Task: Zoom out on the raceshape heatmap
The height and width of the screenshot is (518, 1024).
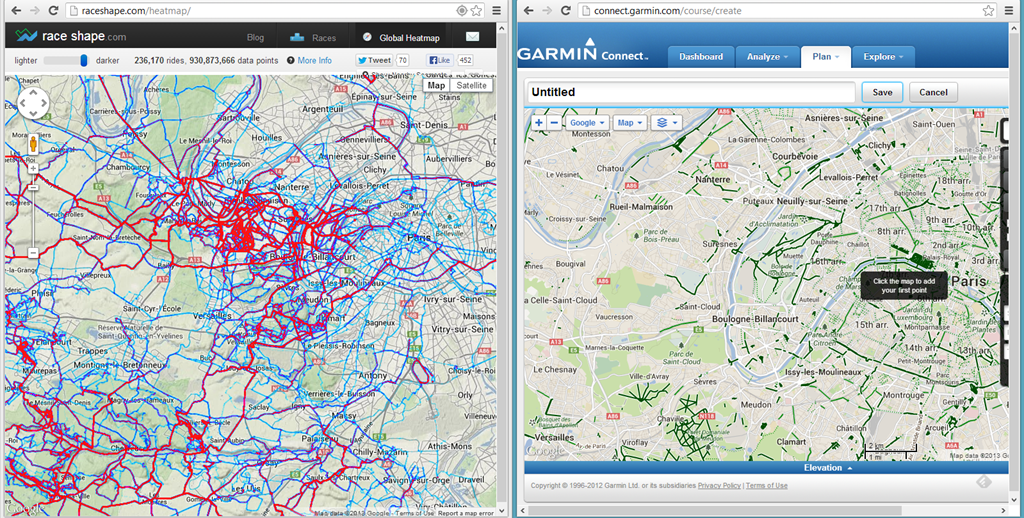Action: 33,253
